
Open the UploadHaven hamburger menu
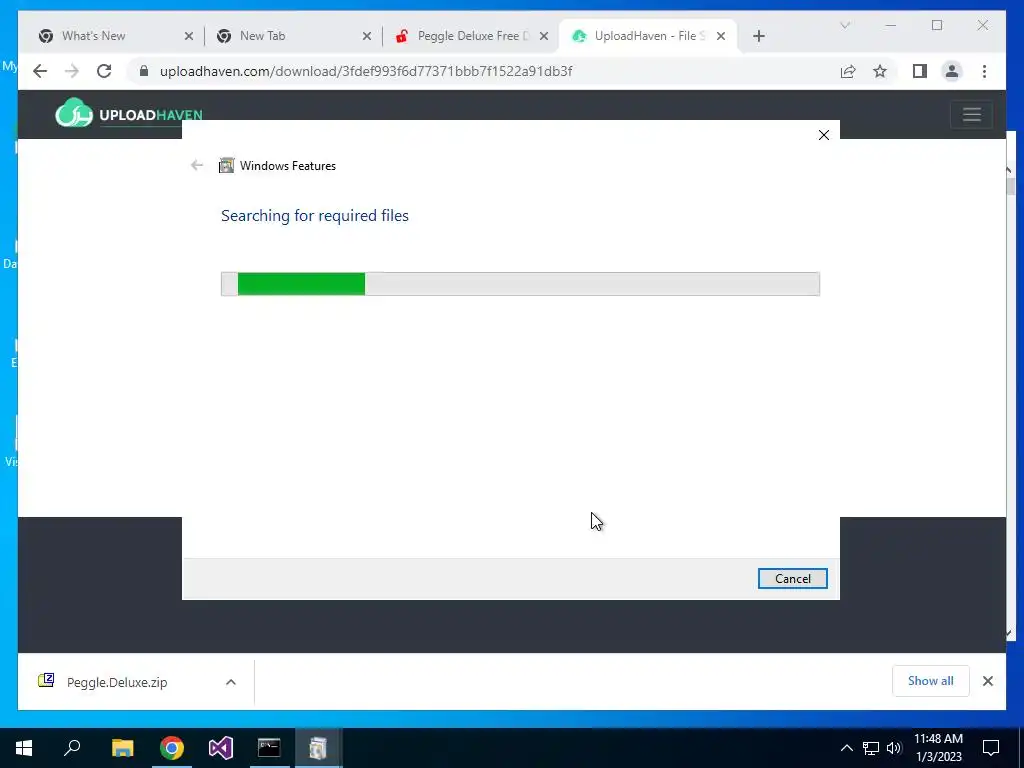click(x=971, y=114)
